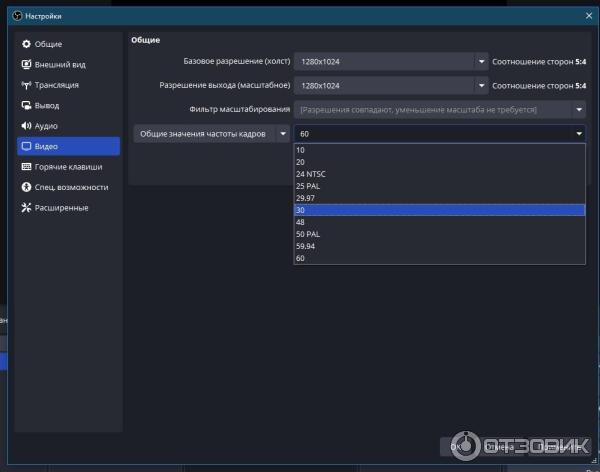Select the Спец. возможности accessibility icon
The width and height of the screenshot is (600, 472).
click(x=26, y=187)
